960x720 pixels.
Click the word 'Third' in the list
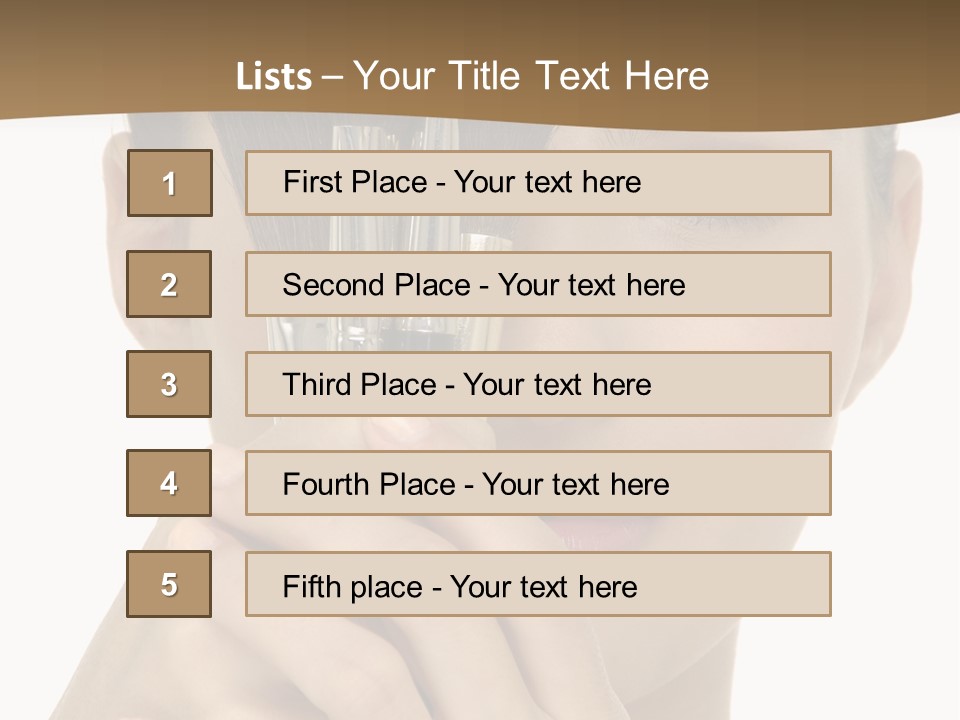point(317,385)
